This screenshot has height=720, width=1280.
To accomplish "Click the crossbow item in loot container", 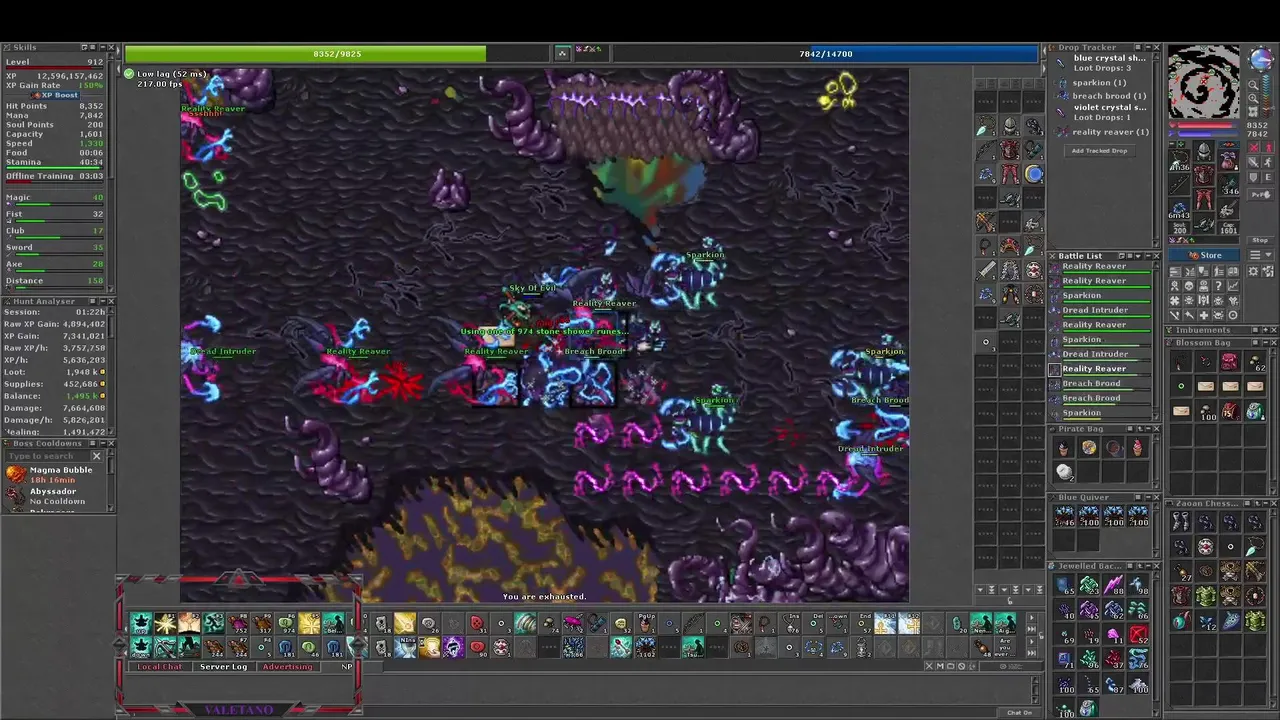I will (1256, 571).
